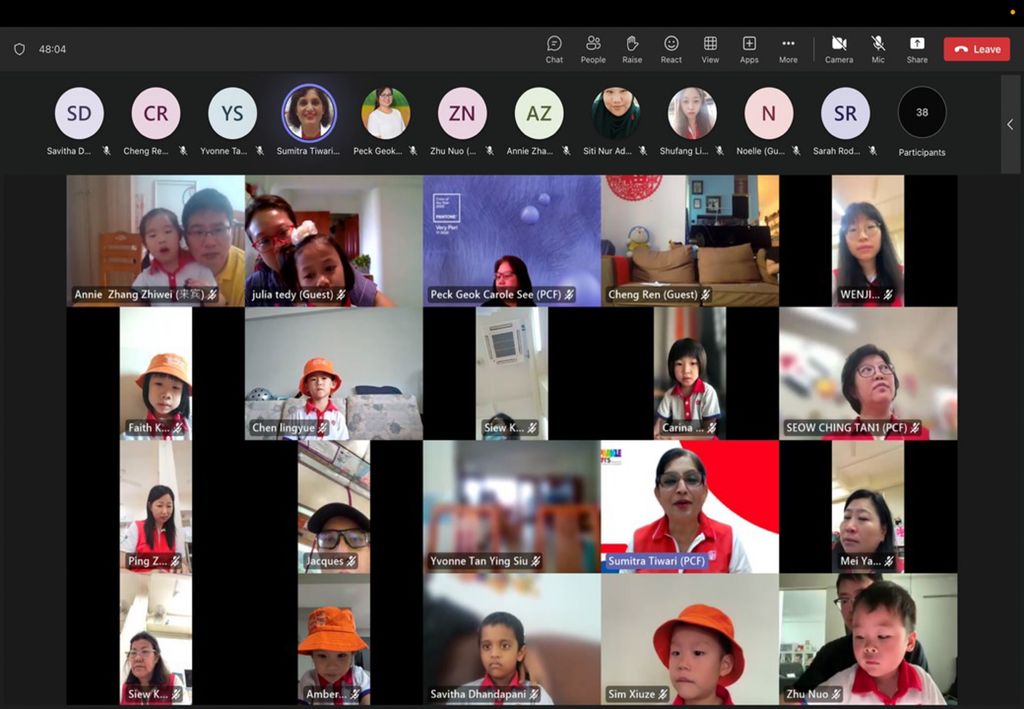Click WENJI video tile
The image size is (1024, 709).
tap(868, 240)
